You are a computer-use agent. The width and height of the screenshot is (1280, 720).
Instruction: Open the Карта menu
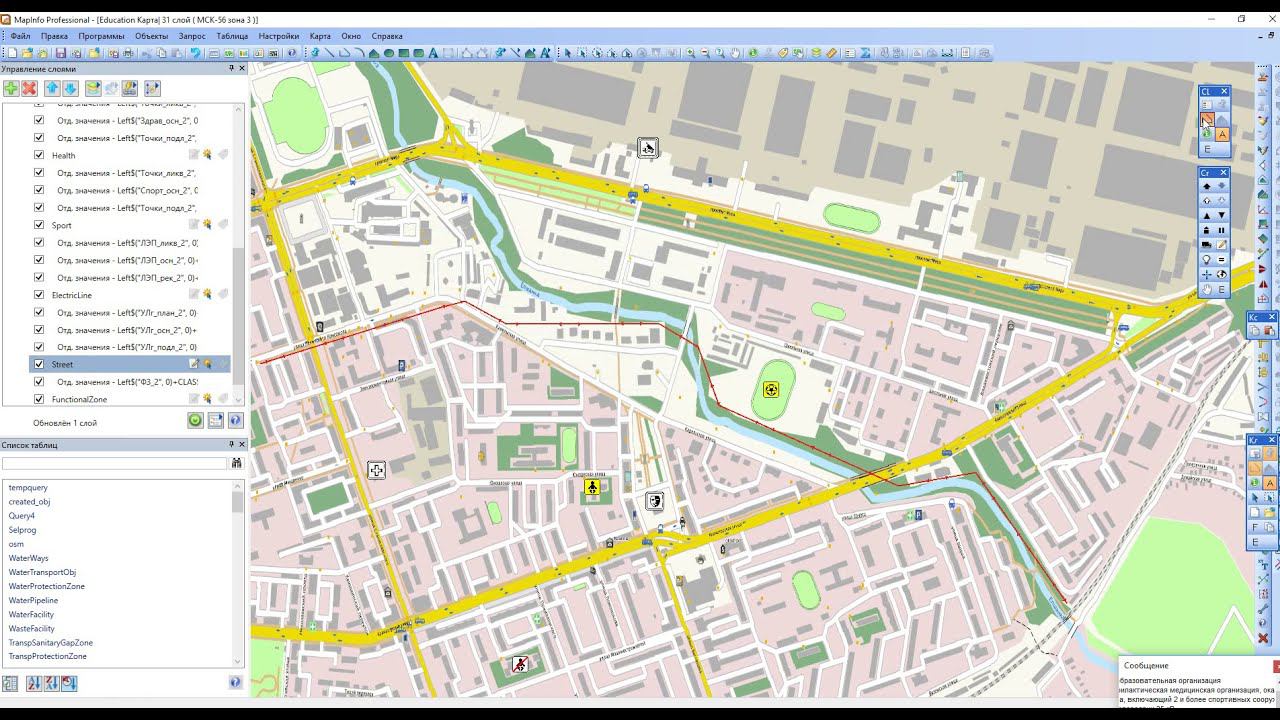320,36
